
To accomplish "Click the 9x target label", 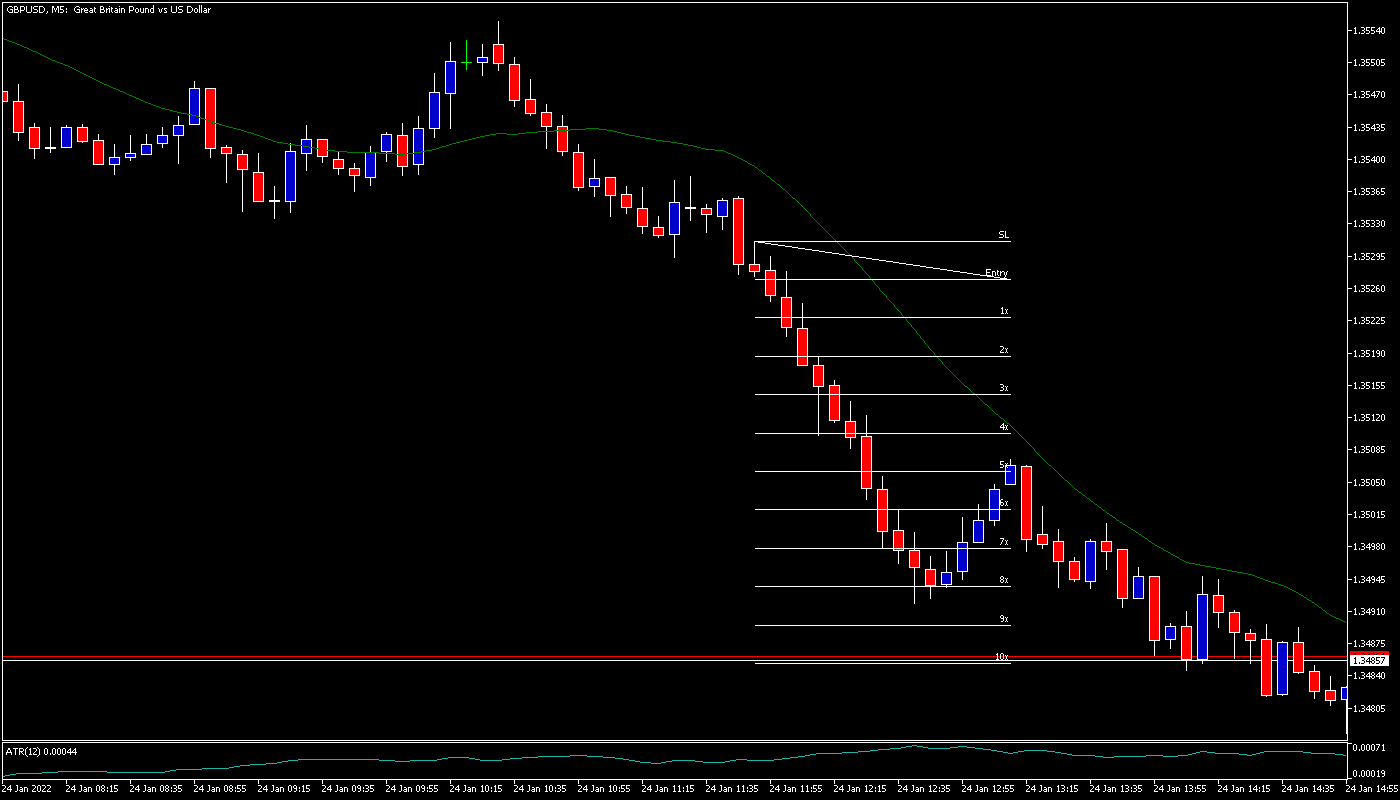I will [x=1004, y=619].
